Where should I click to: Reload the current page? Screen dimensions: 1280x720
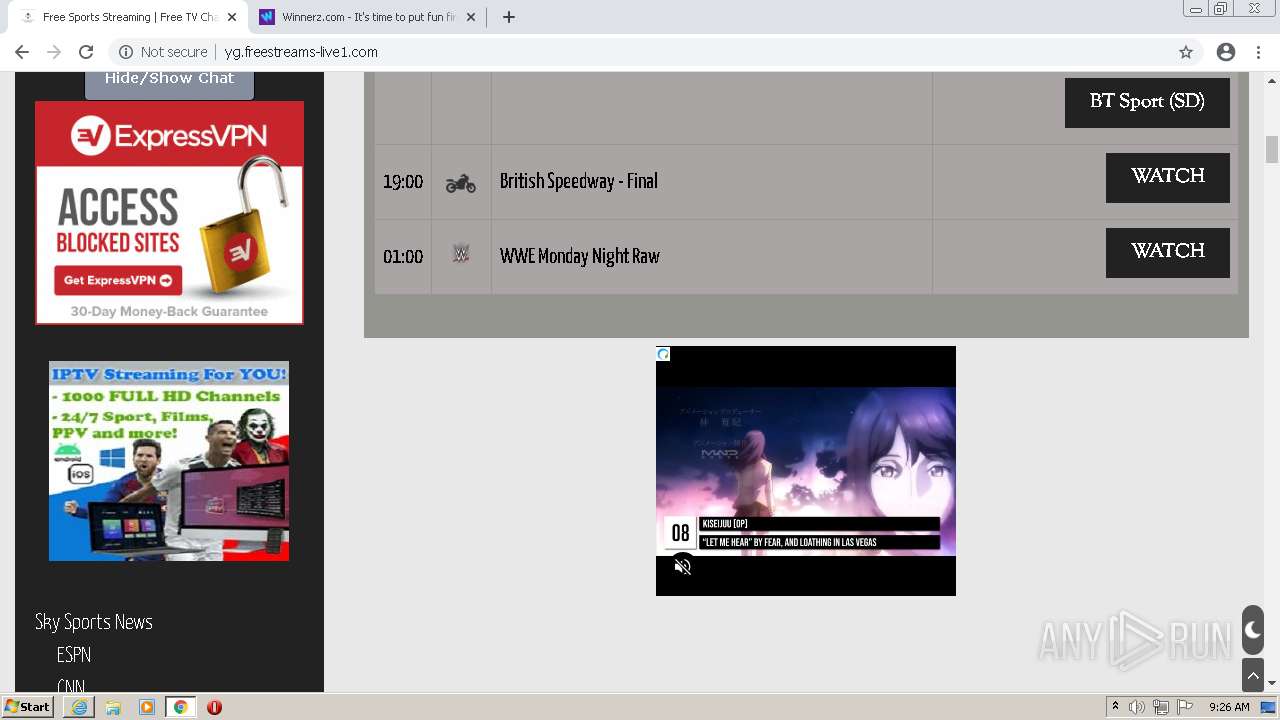coord(86,52)
